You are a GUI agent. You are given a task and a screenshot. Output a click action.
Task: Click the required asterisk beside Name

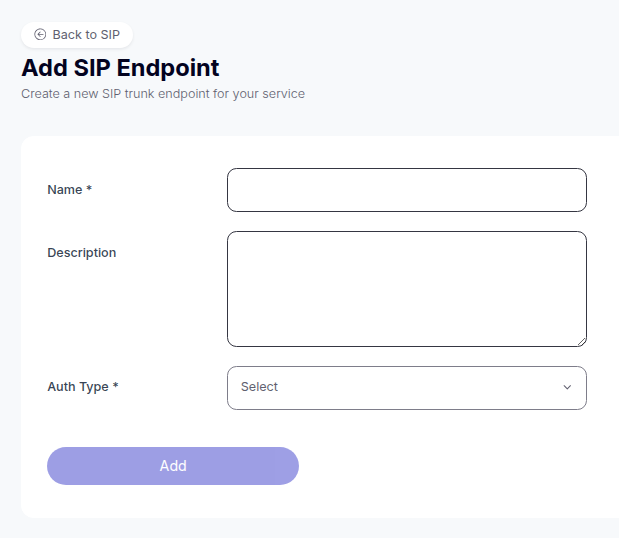click(89, 189)
